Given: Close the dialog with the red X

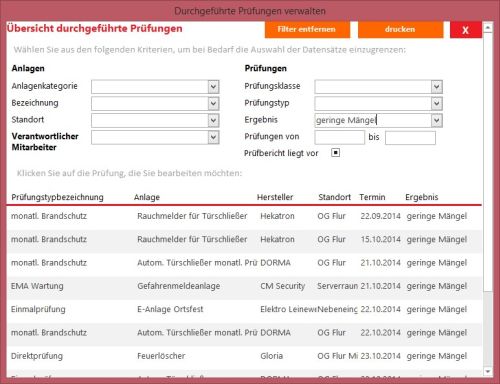Looking at the screenshot, I should (466, 30).
